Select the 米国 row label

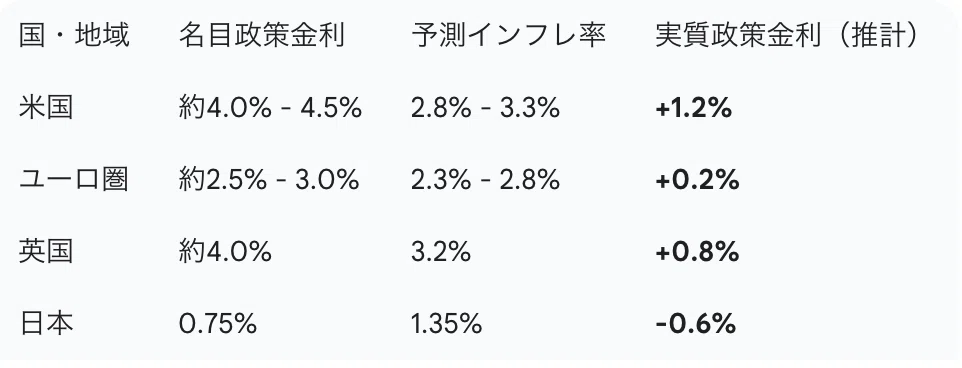click(46, 109)
